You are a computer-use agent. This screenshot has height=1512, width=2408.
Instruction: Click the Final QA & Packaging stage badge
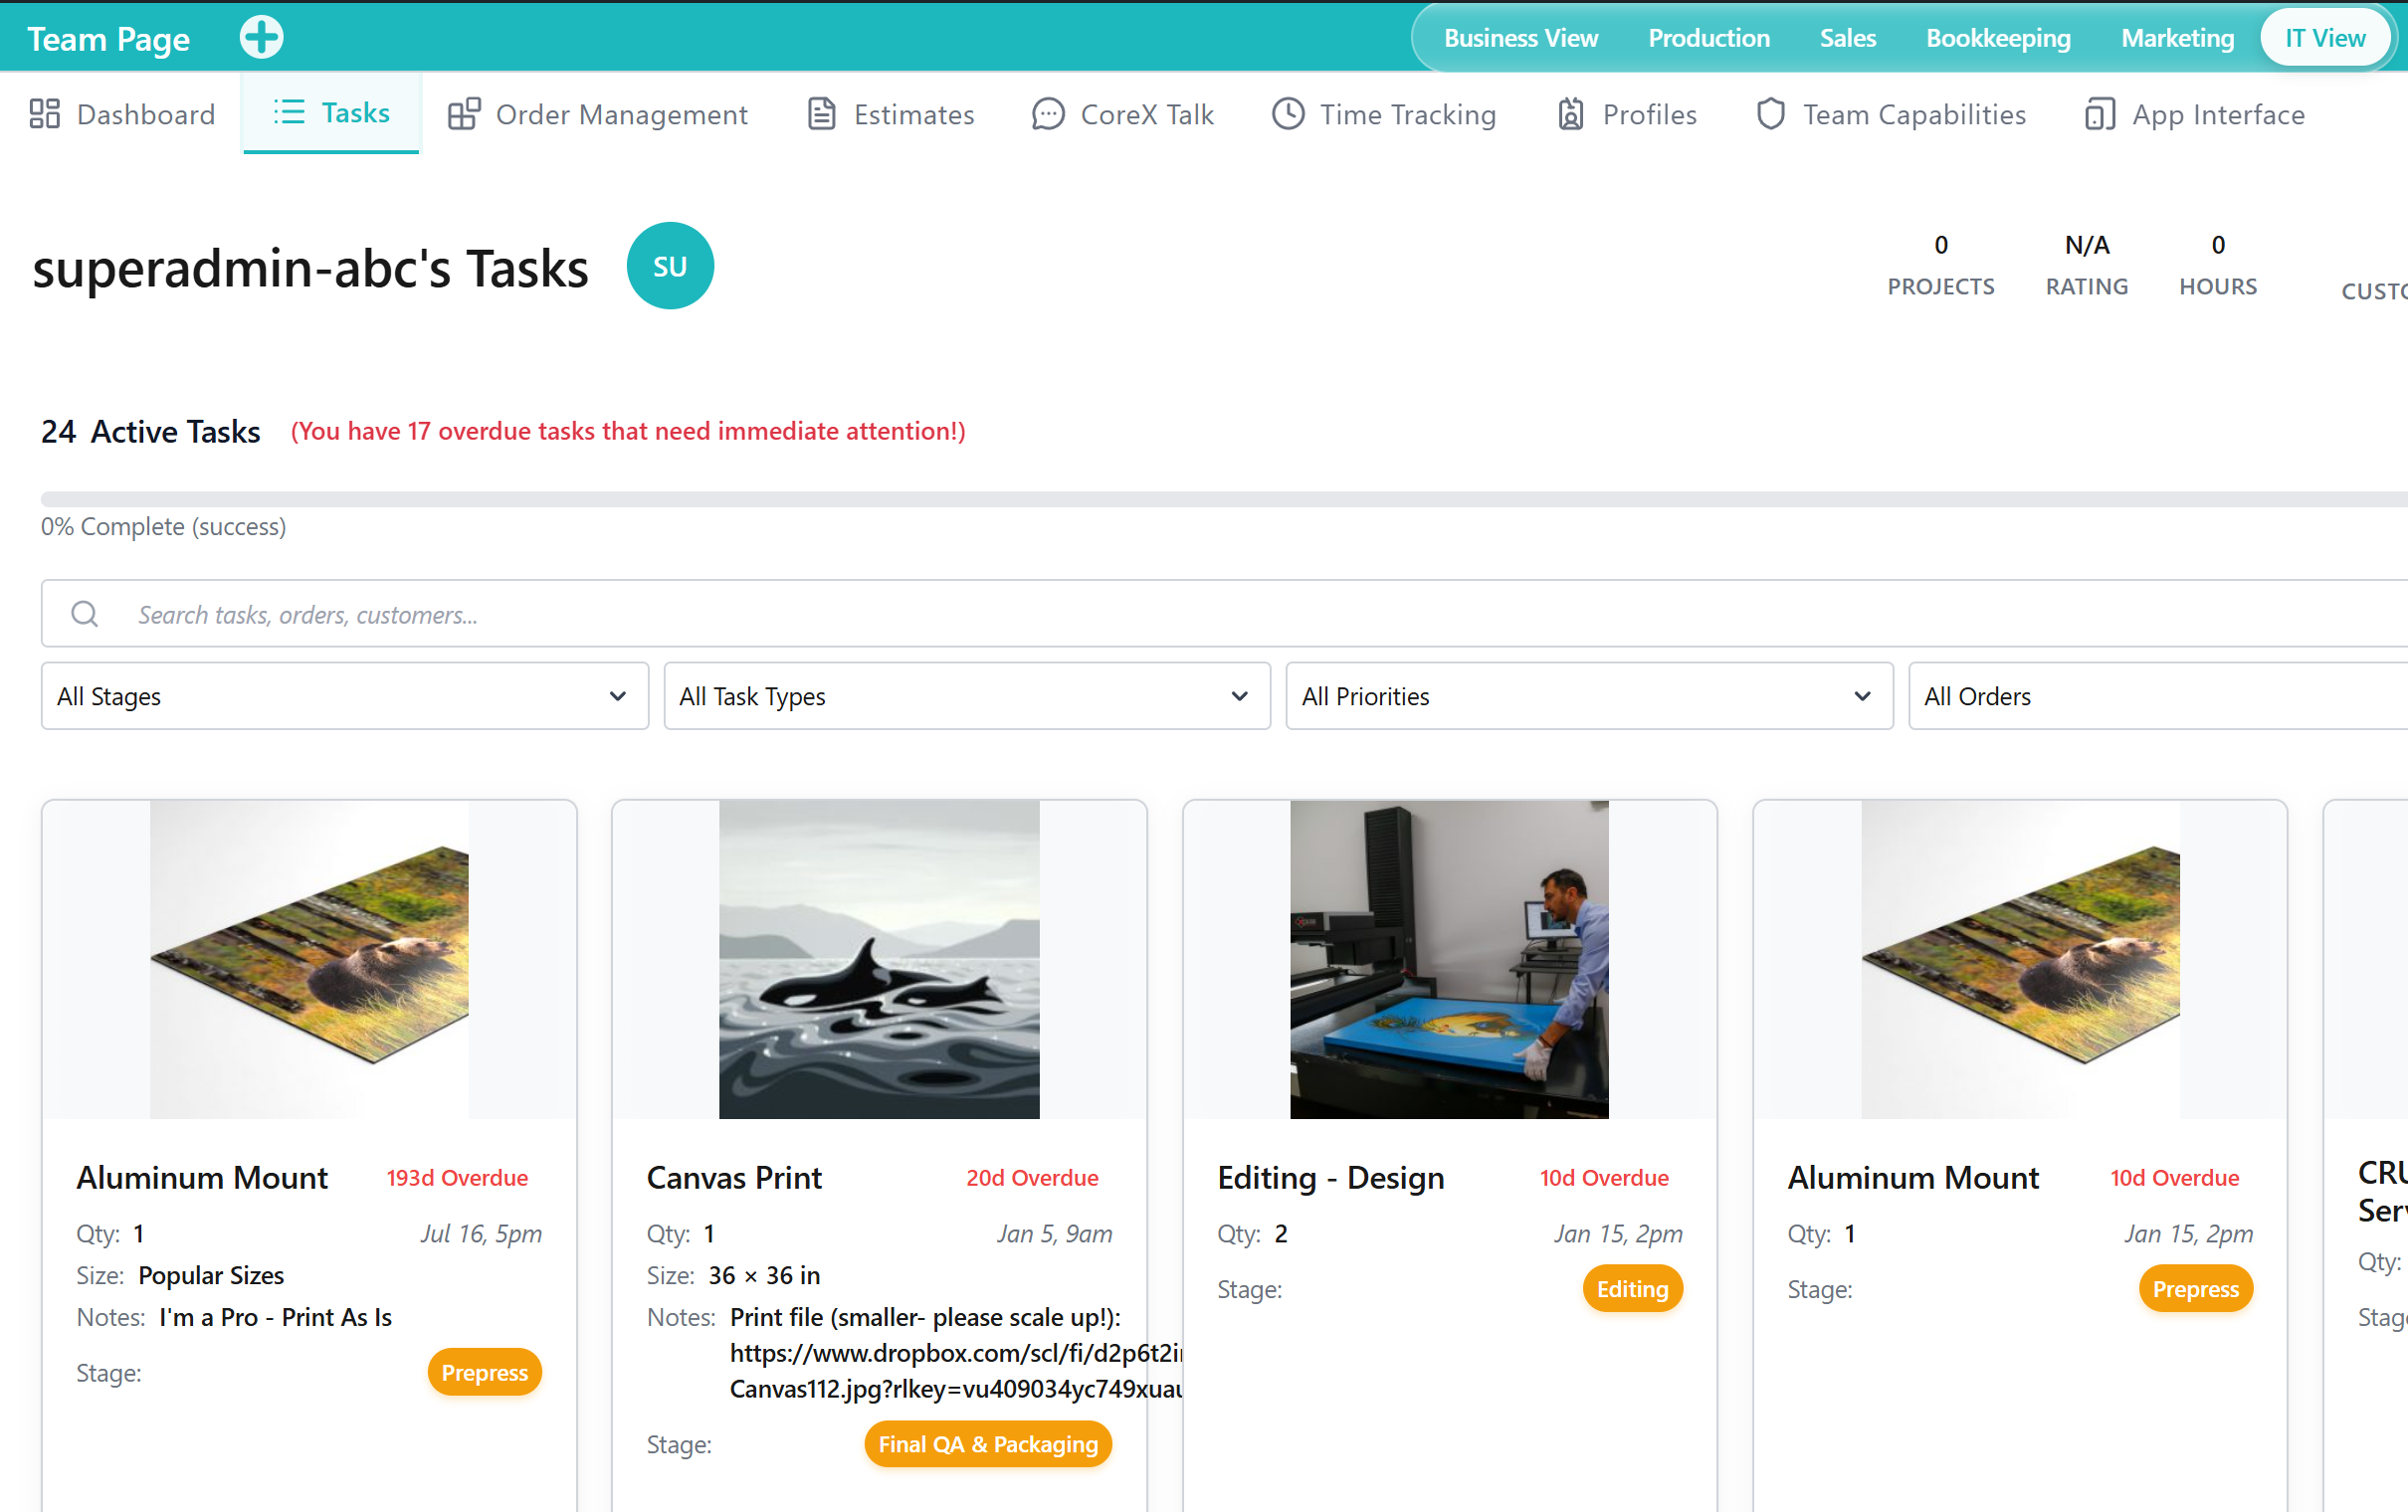(x=988, y=1444)
